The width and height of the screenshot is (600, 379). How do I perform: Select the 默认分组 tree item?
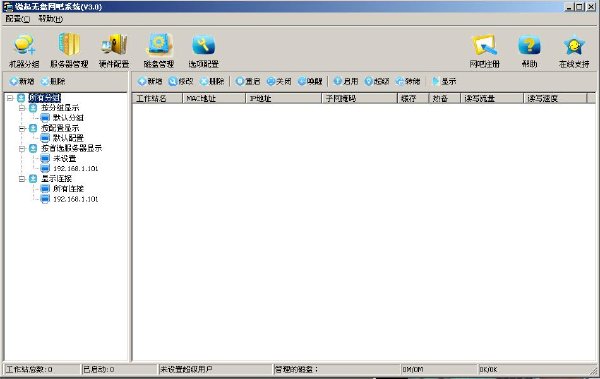(x=68, y=118)
